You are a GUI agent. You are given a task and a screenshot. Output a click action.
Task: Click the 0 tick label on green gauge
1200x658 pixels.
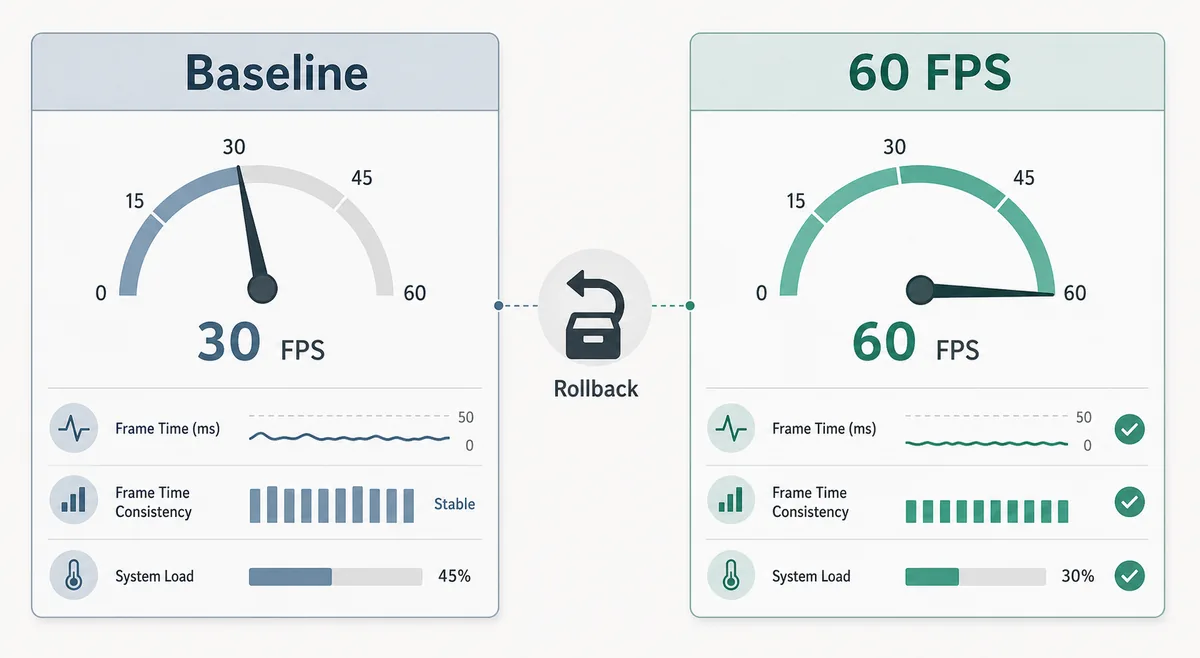[762, 293]
